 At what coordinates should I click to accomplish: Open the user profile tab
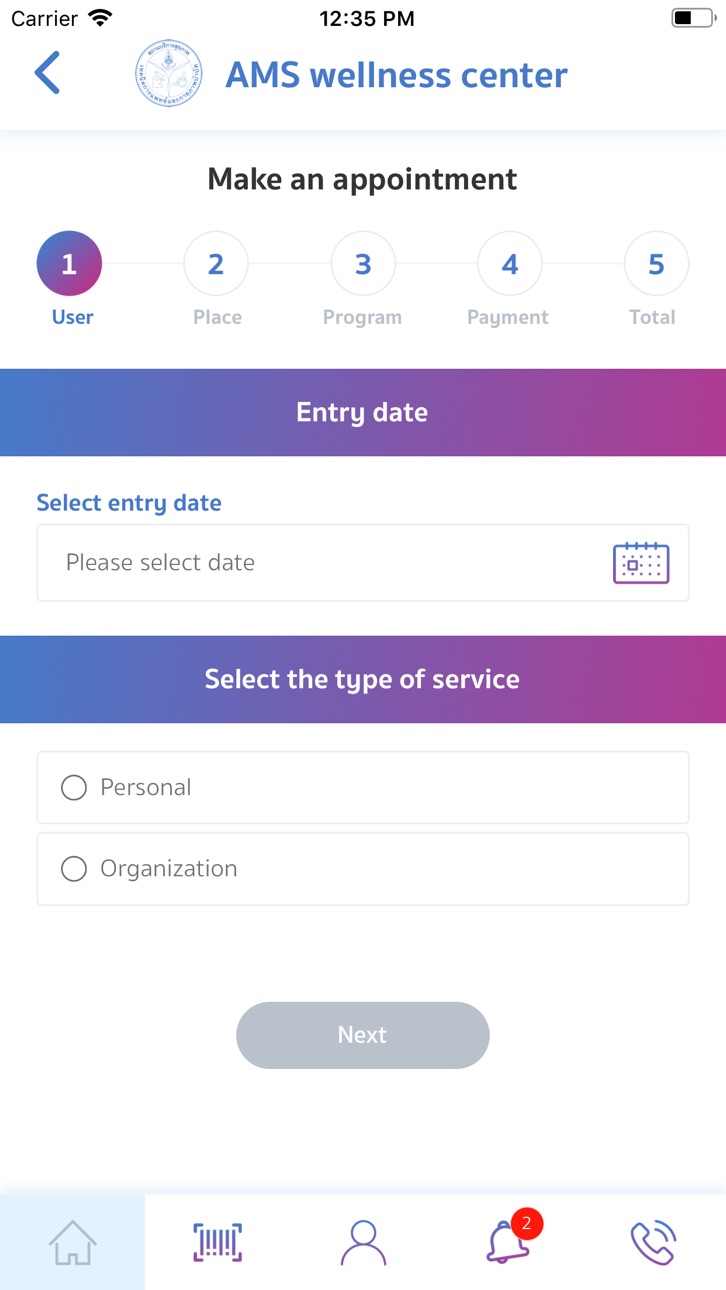[x=363, y=1242]
